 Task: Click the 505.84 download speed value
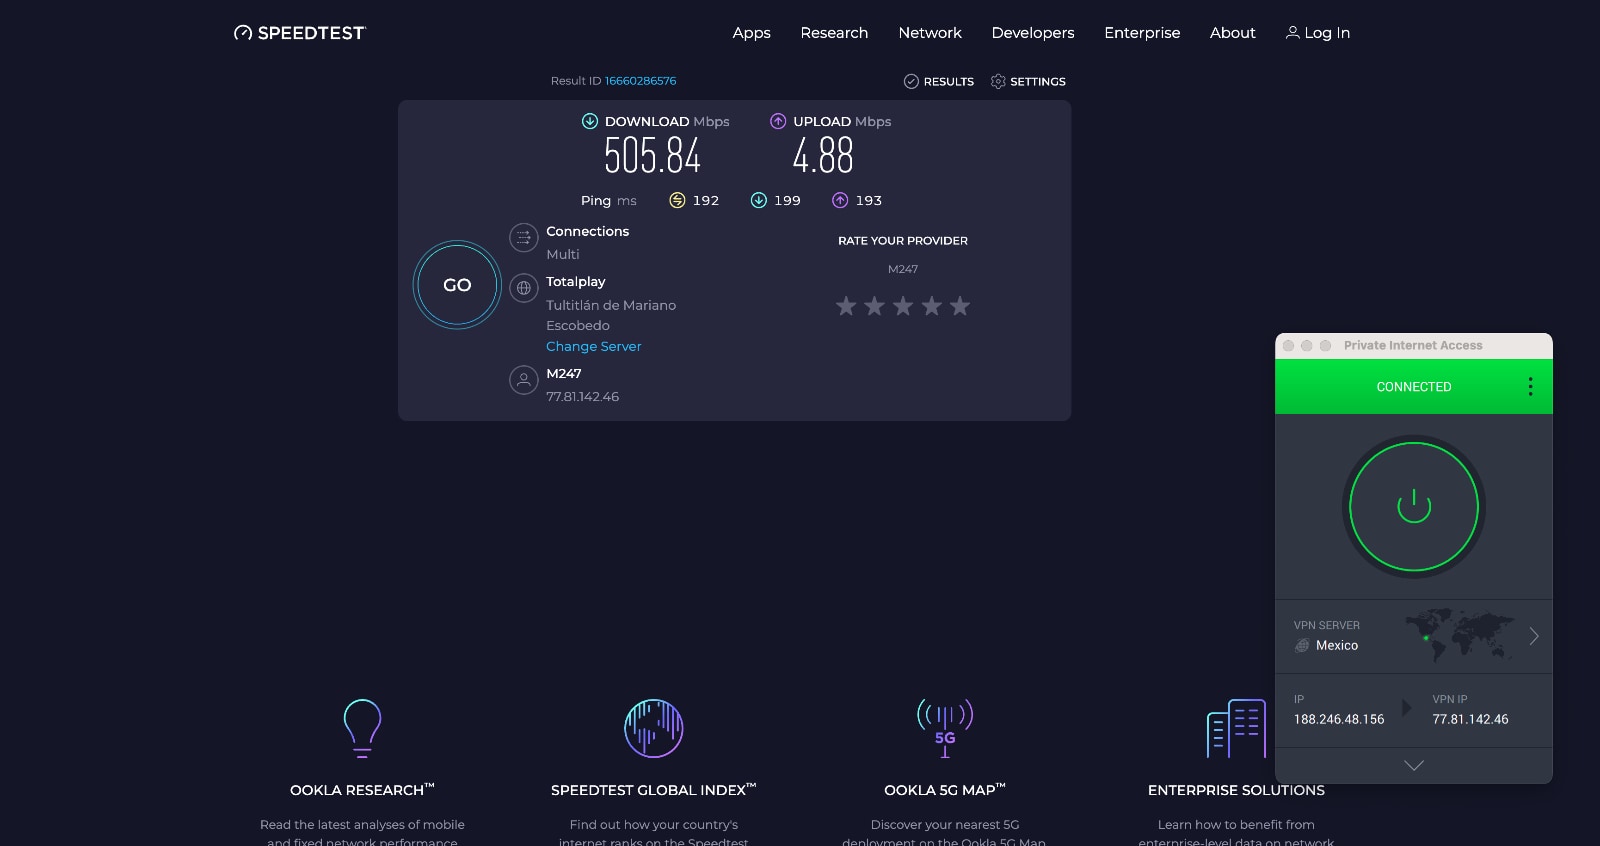pos(653,156)
